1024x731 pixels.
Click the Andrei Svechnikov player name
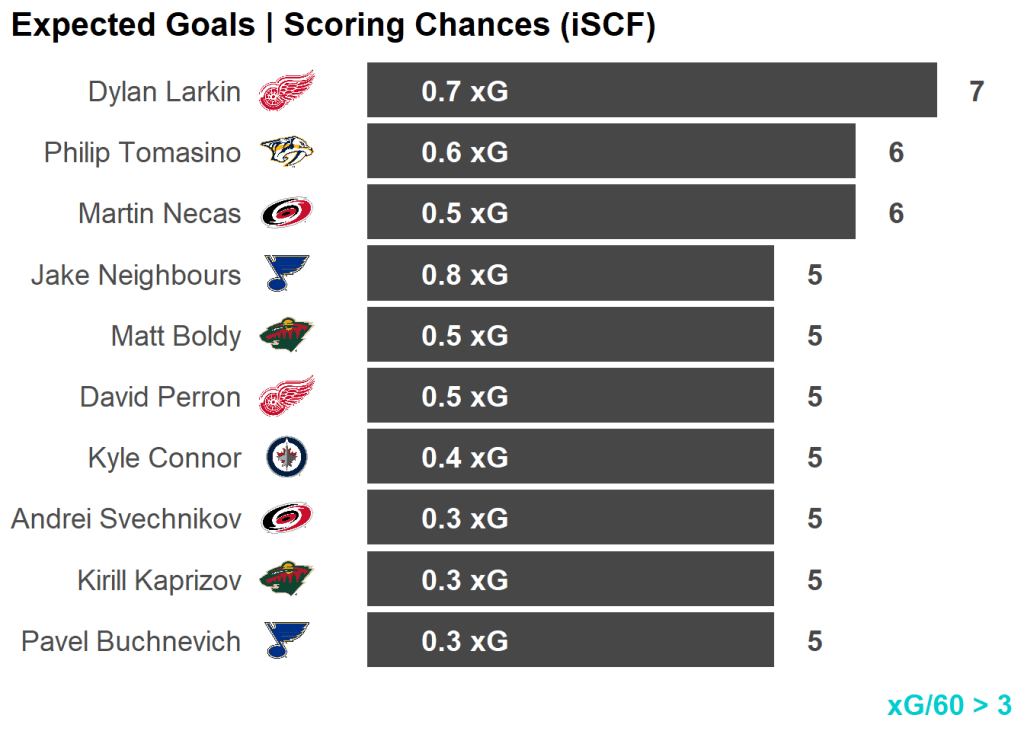coord(126,519)
